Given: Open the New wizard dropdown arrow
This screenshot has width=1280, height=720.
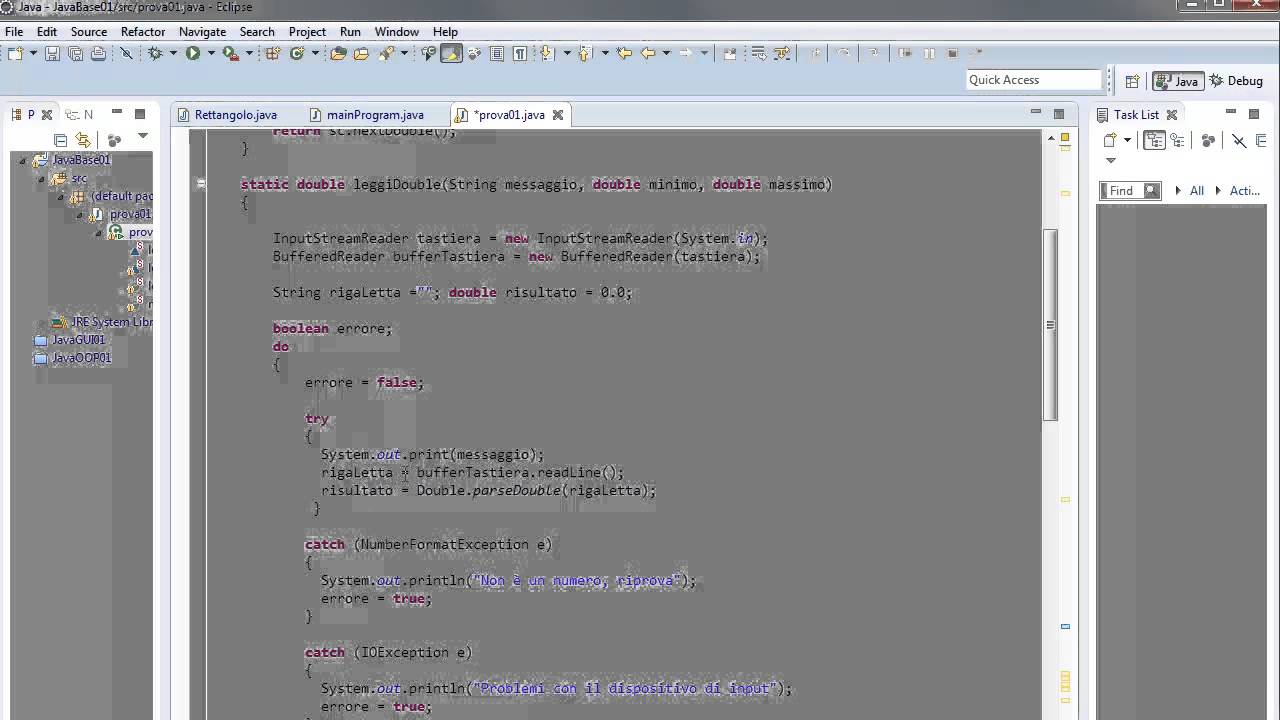Looking at the screenshot, I should (x=33, y=53).
